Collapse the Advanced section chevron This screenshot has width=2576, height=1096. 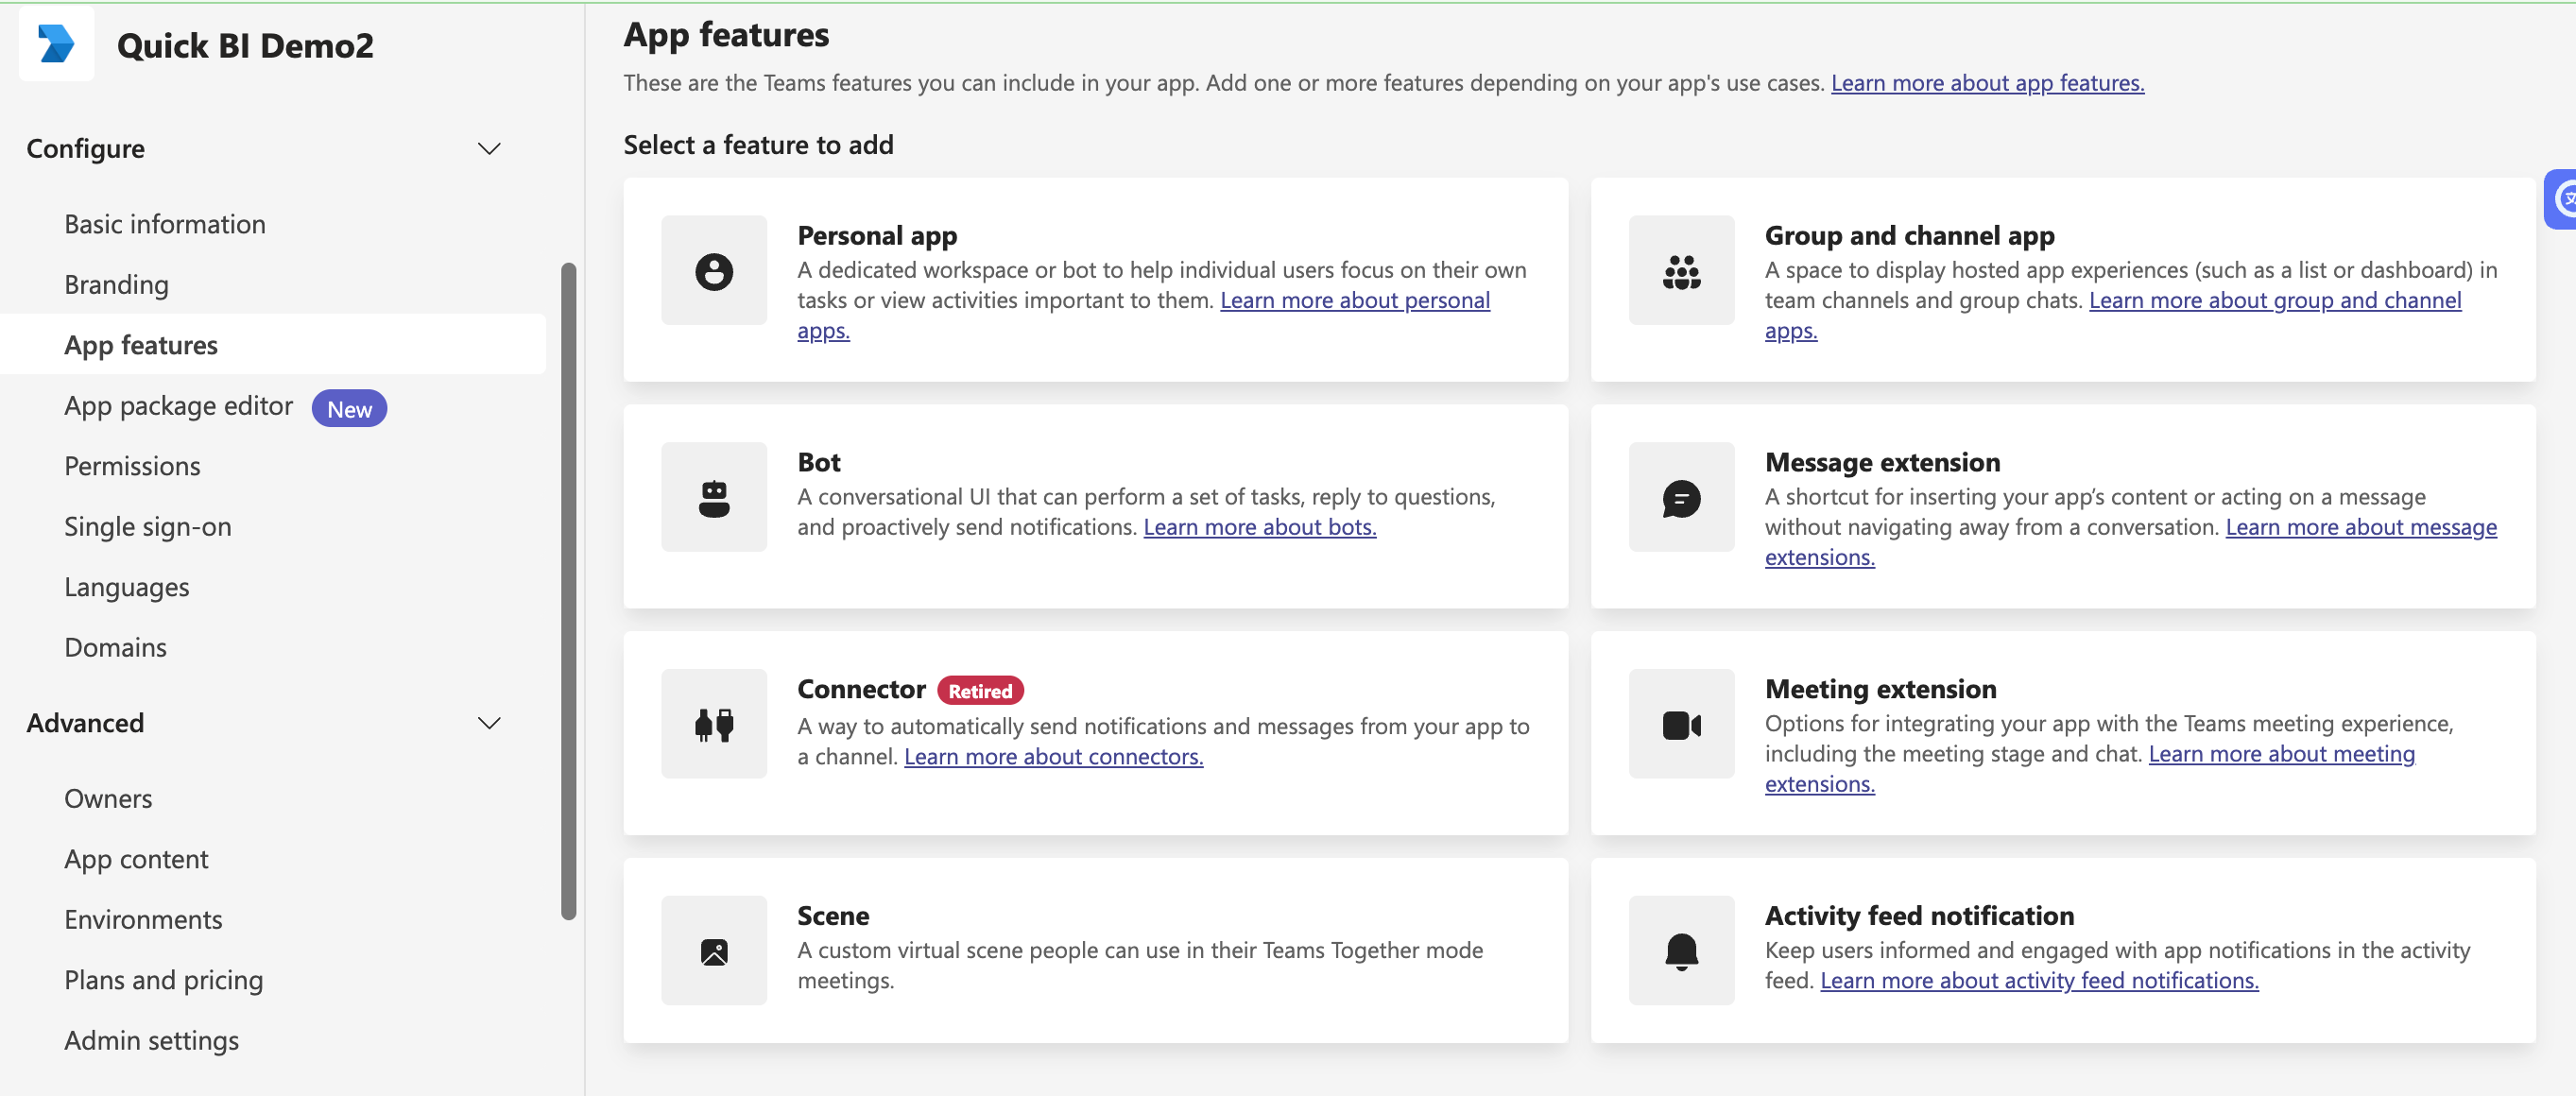(488, 723)
